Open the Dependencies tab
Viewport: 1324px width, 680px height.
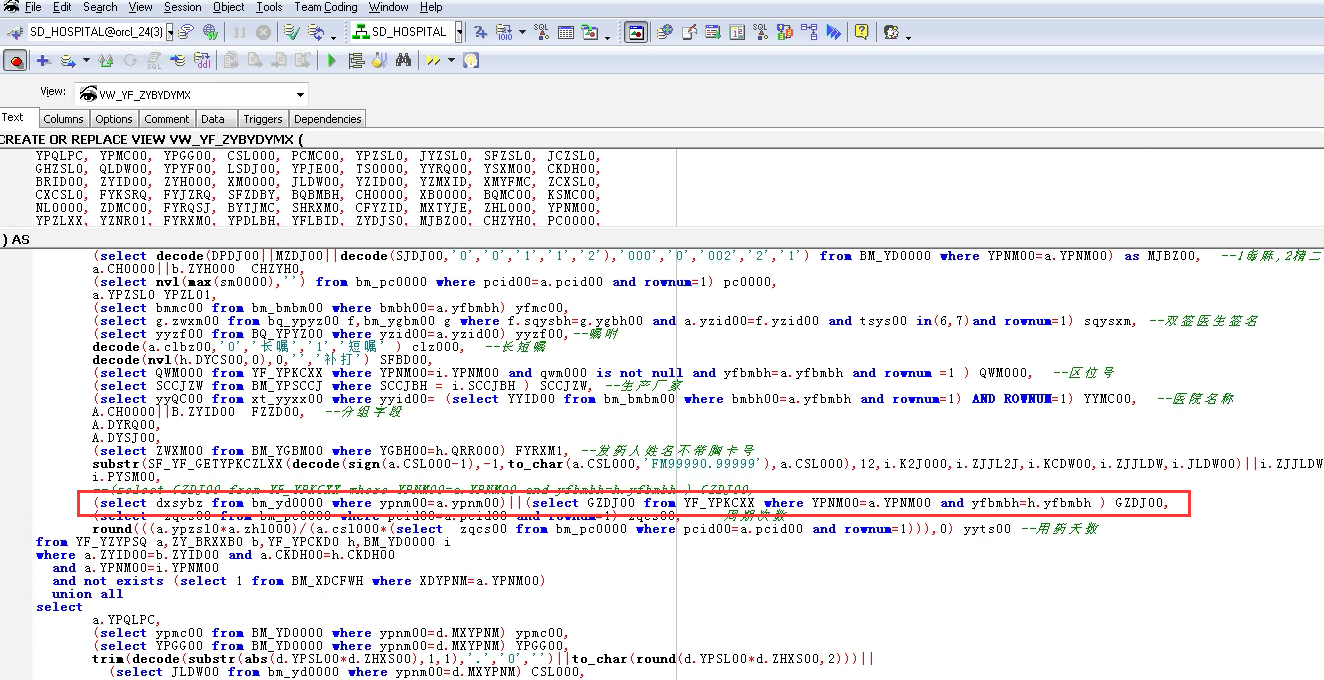click(327, 119)
